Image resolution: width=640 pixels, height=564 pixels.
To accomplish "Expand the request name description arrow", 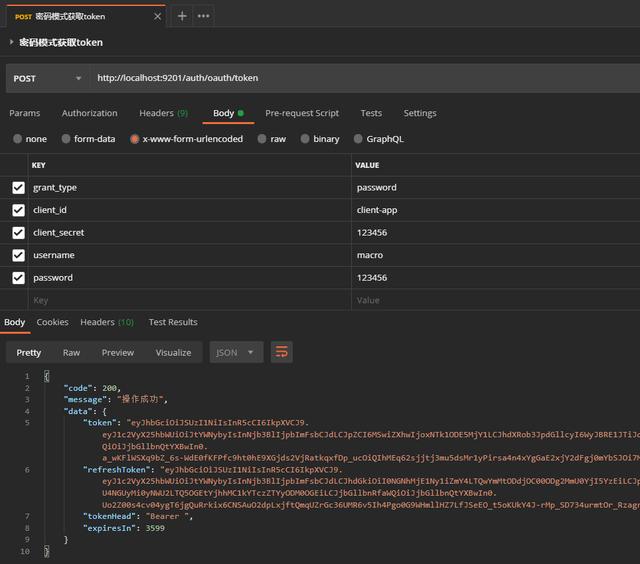I will (x=11, y=43).
